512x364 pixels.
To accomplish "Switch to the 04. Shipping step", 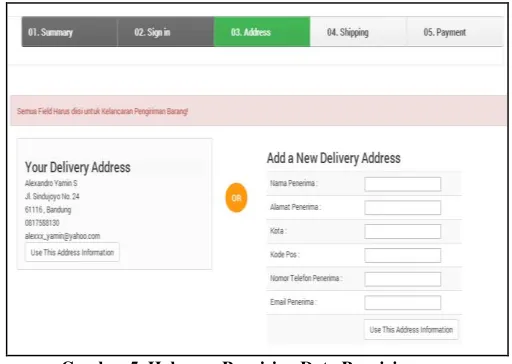I will pyautogui.click(x=358, y=32).
